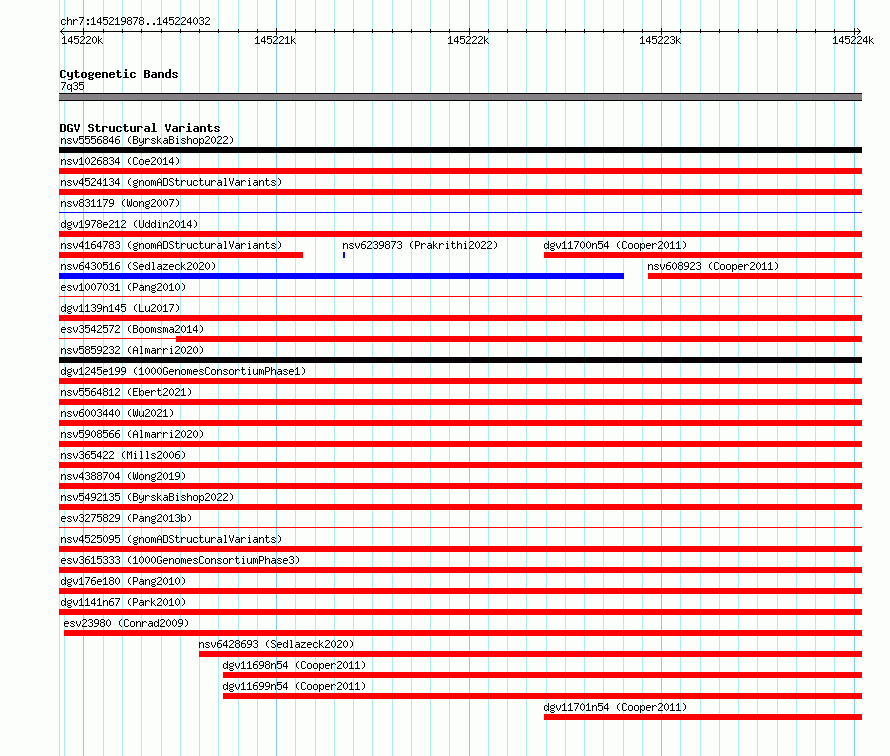Click the 145221k ruler position

(275, 40)
